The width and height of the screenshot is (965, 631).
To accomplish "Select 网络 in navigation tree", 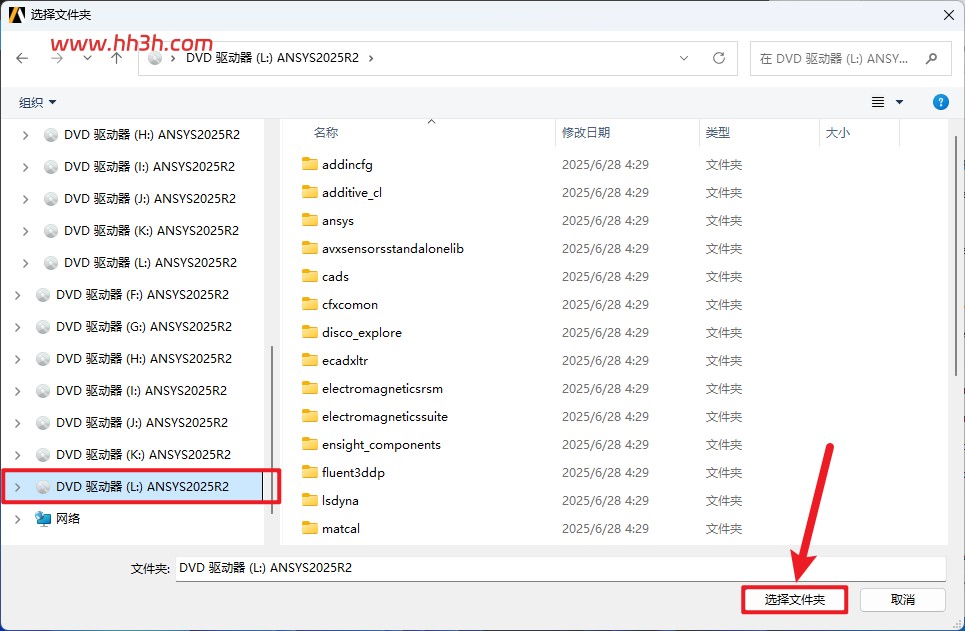I will pyautogui.click(x=68, y=518).
